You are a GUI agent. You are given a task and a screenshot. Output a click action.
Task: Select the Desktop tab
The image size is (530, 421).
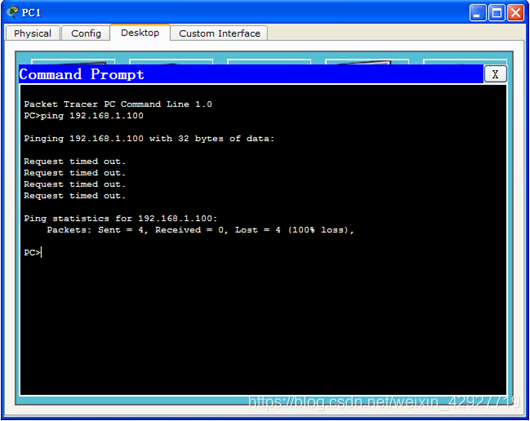tap(140, 33)
